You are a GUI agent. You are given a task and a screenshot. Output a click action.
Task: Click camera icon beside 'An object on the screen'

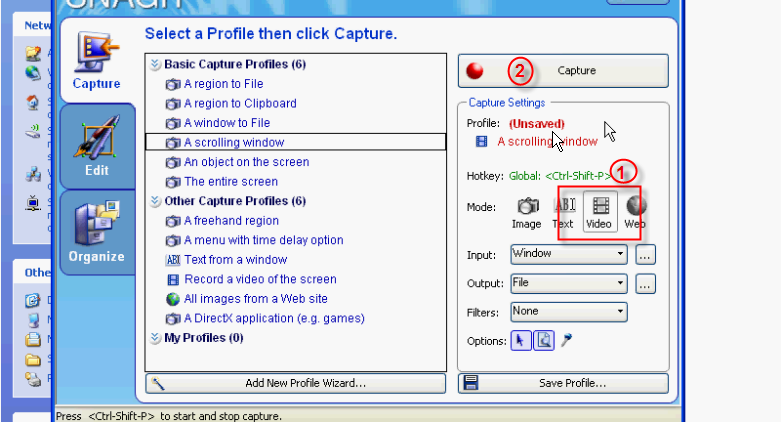tap(173, 162)
